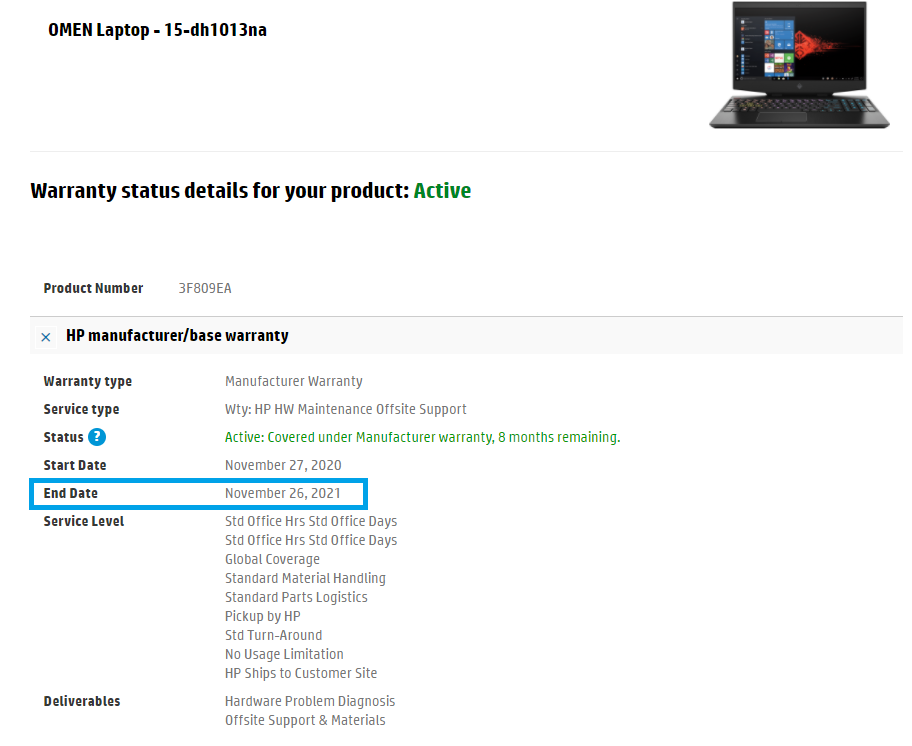Select HP Ships to Customer Site line
This screenshot has width=912, height=746.
[301, 673]
